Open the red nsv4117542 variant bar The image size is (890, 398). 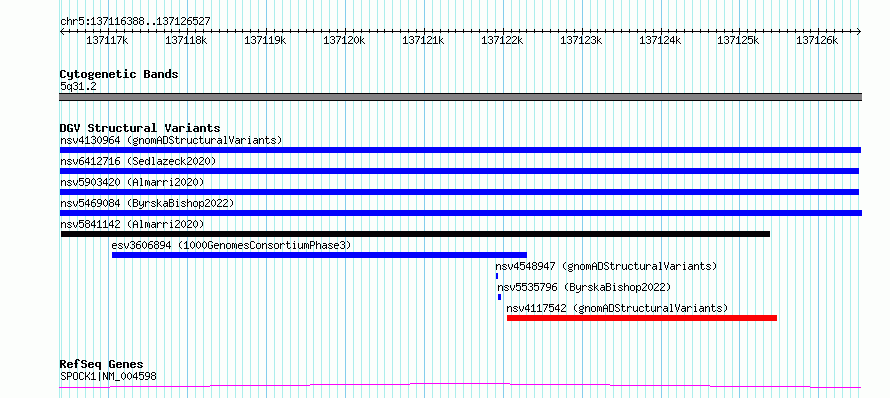click(642, 318)
